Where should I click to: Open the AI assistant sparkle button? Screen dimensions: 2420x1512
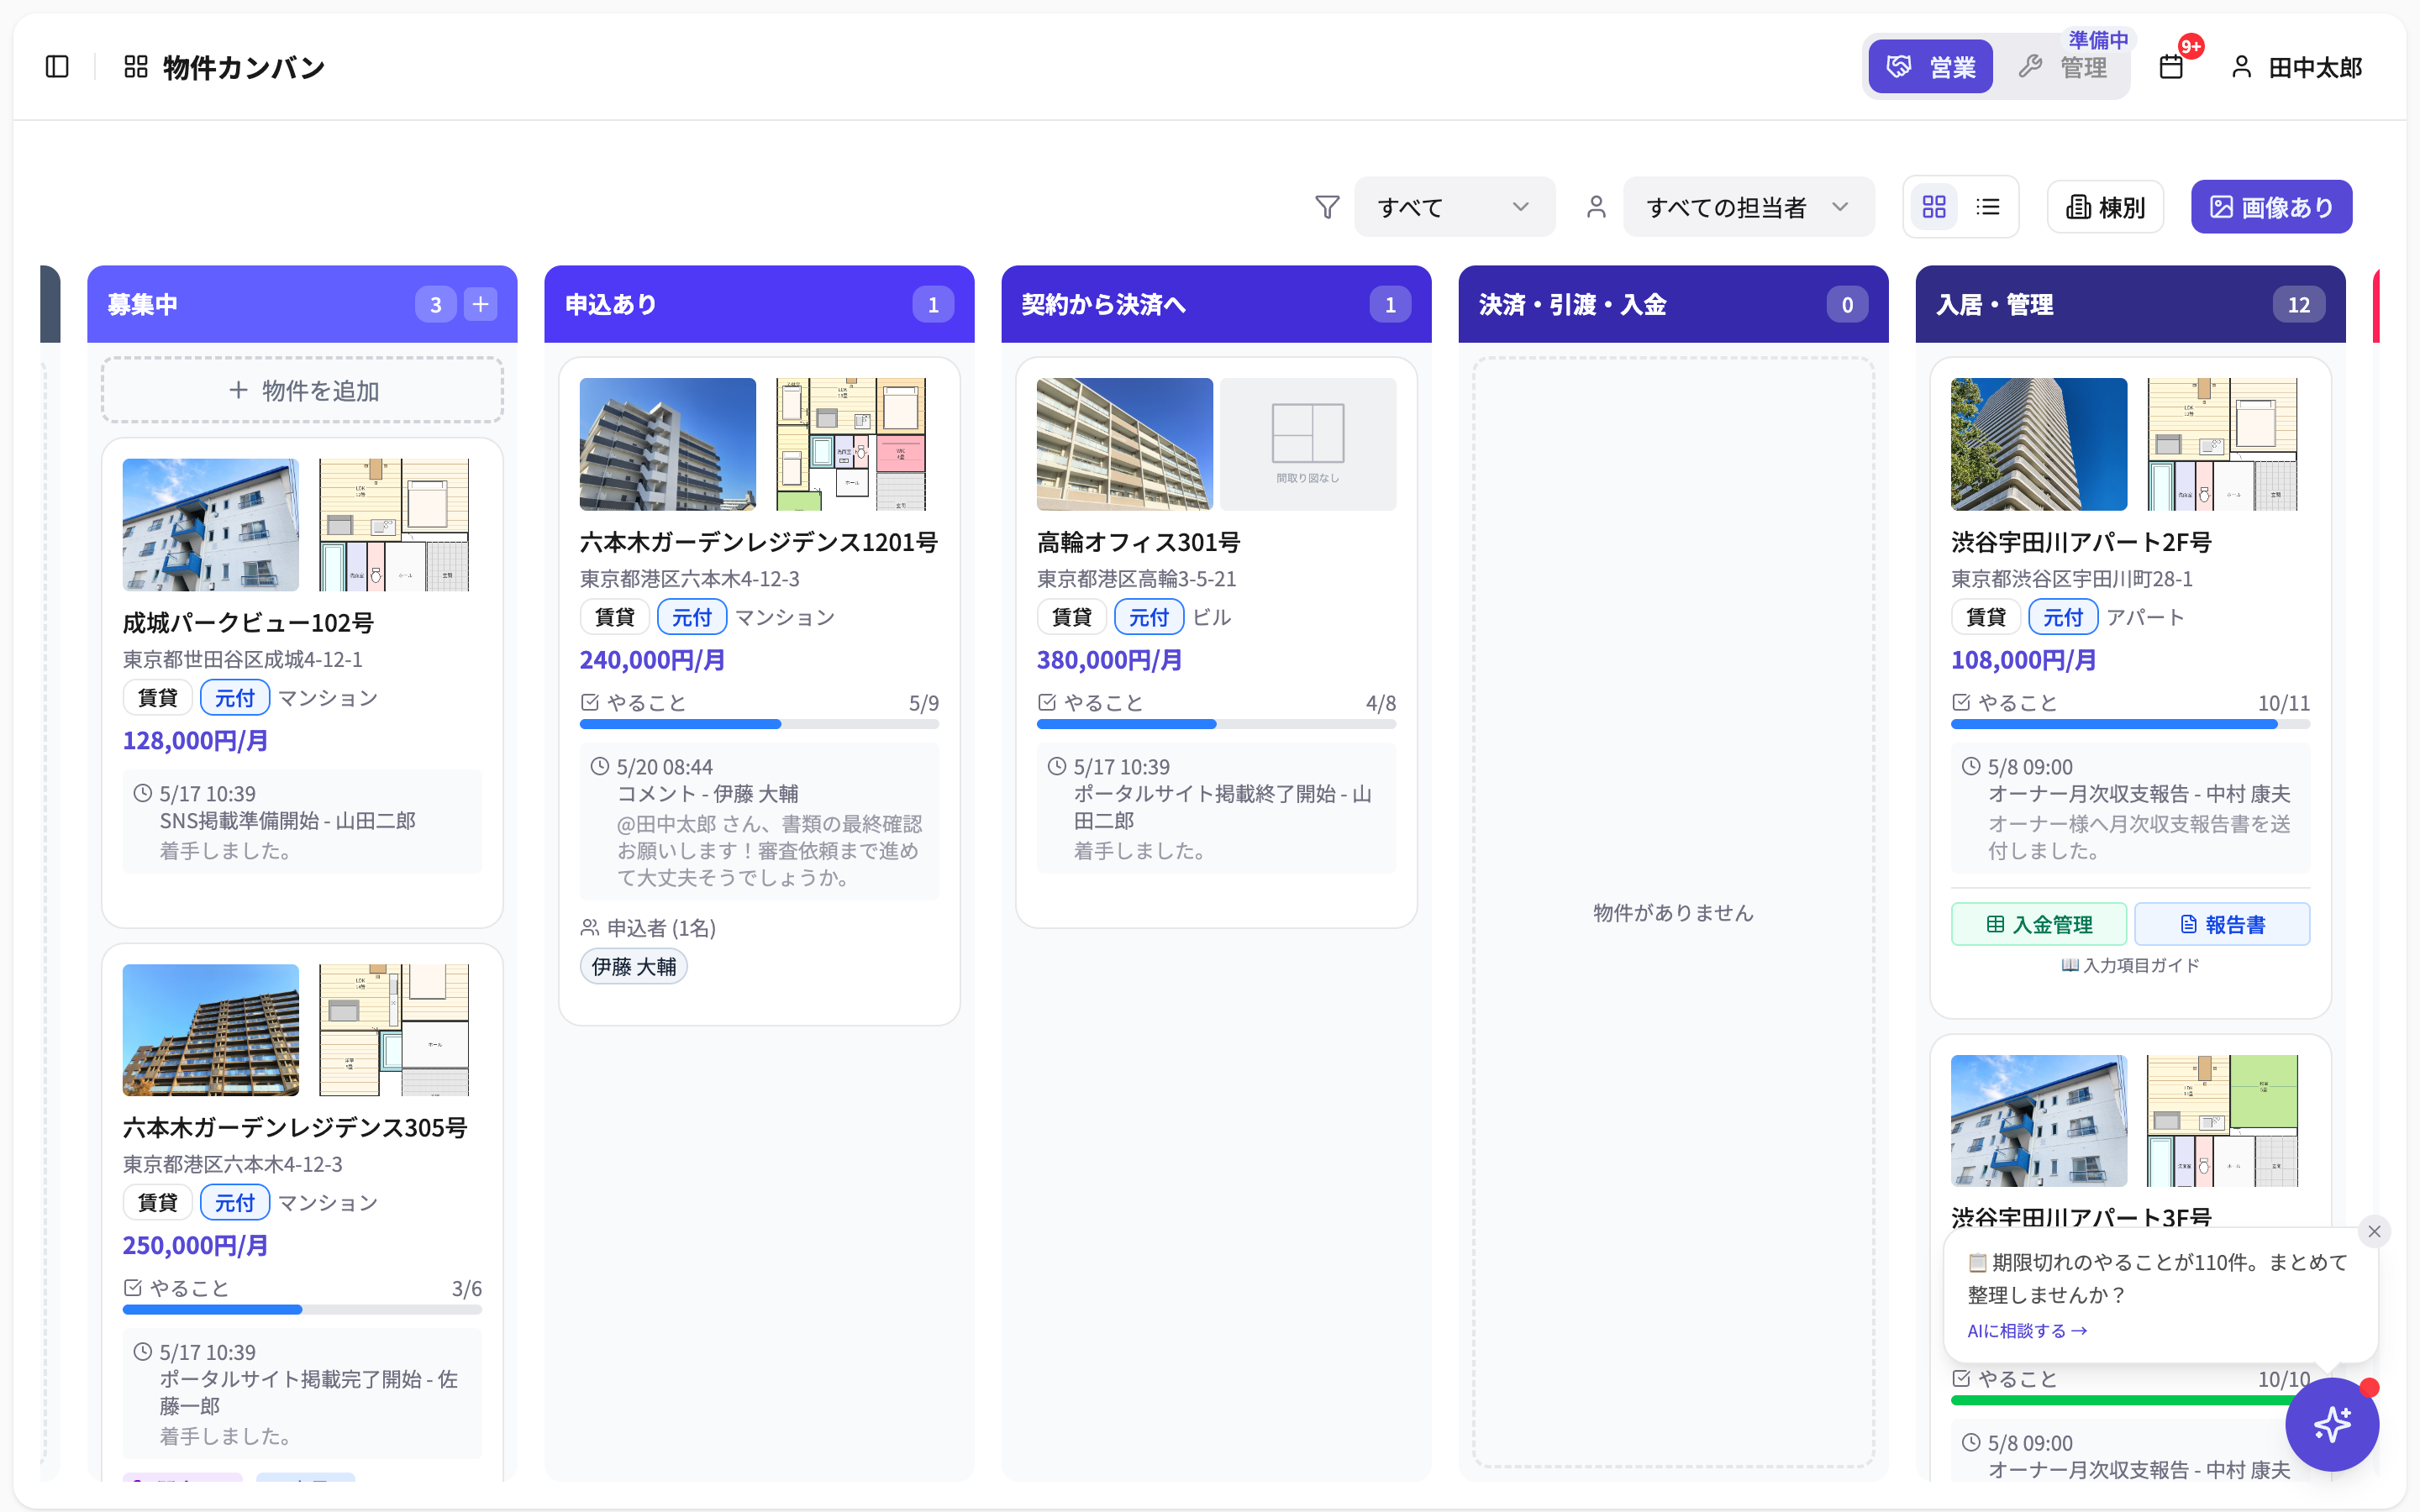click(x=2332, y=1424)
